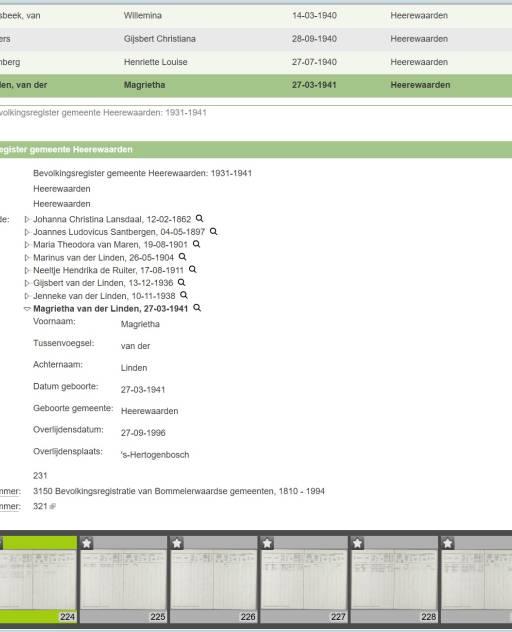Image resolution: width=512 pixels, height=632 pixels.
Task: Open scan thumbnail 224
Action: (38, 579)
